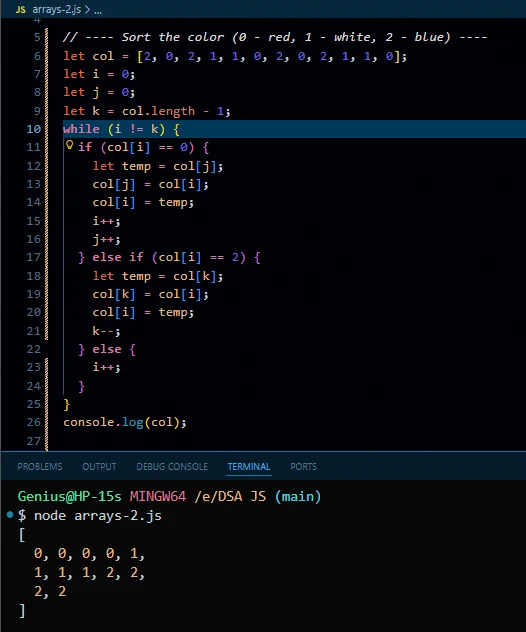Open the PORTS panel tab
Image resolution: width=526 pixels, height=632 pixels.
[x=304, y=467]
